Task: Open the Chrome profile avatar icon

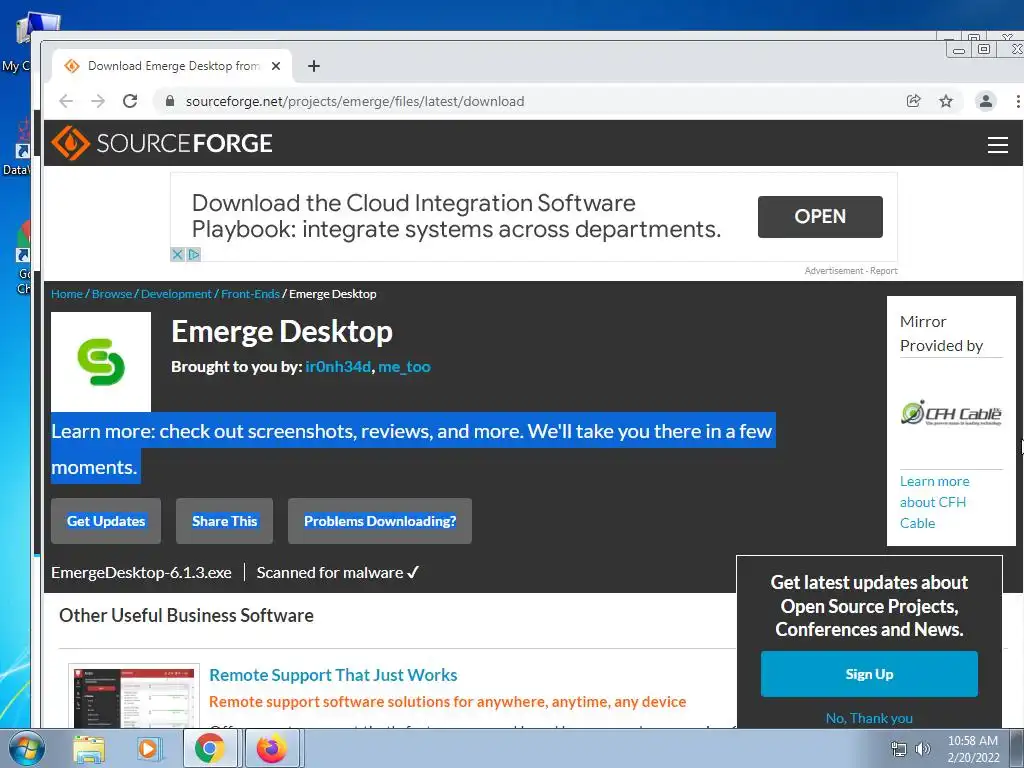Action: coord(985,101)
